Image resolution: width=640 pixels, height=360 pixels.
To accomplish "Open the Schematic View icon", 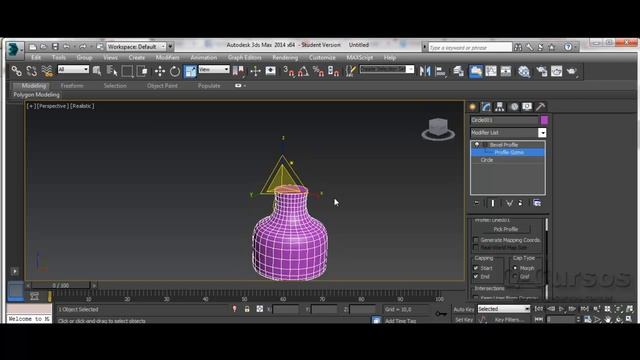I will point(506,71).
